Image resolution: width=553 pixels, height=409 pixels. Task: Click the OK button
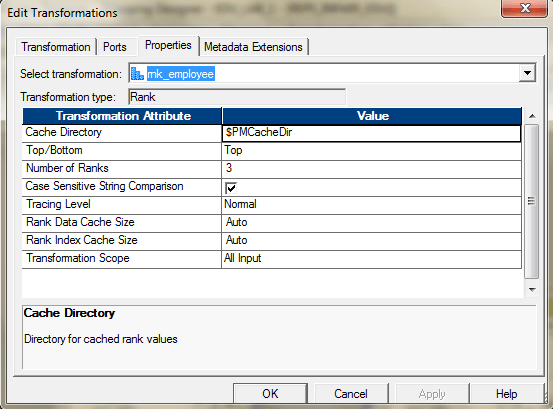(270, 393)
